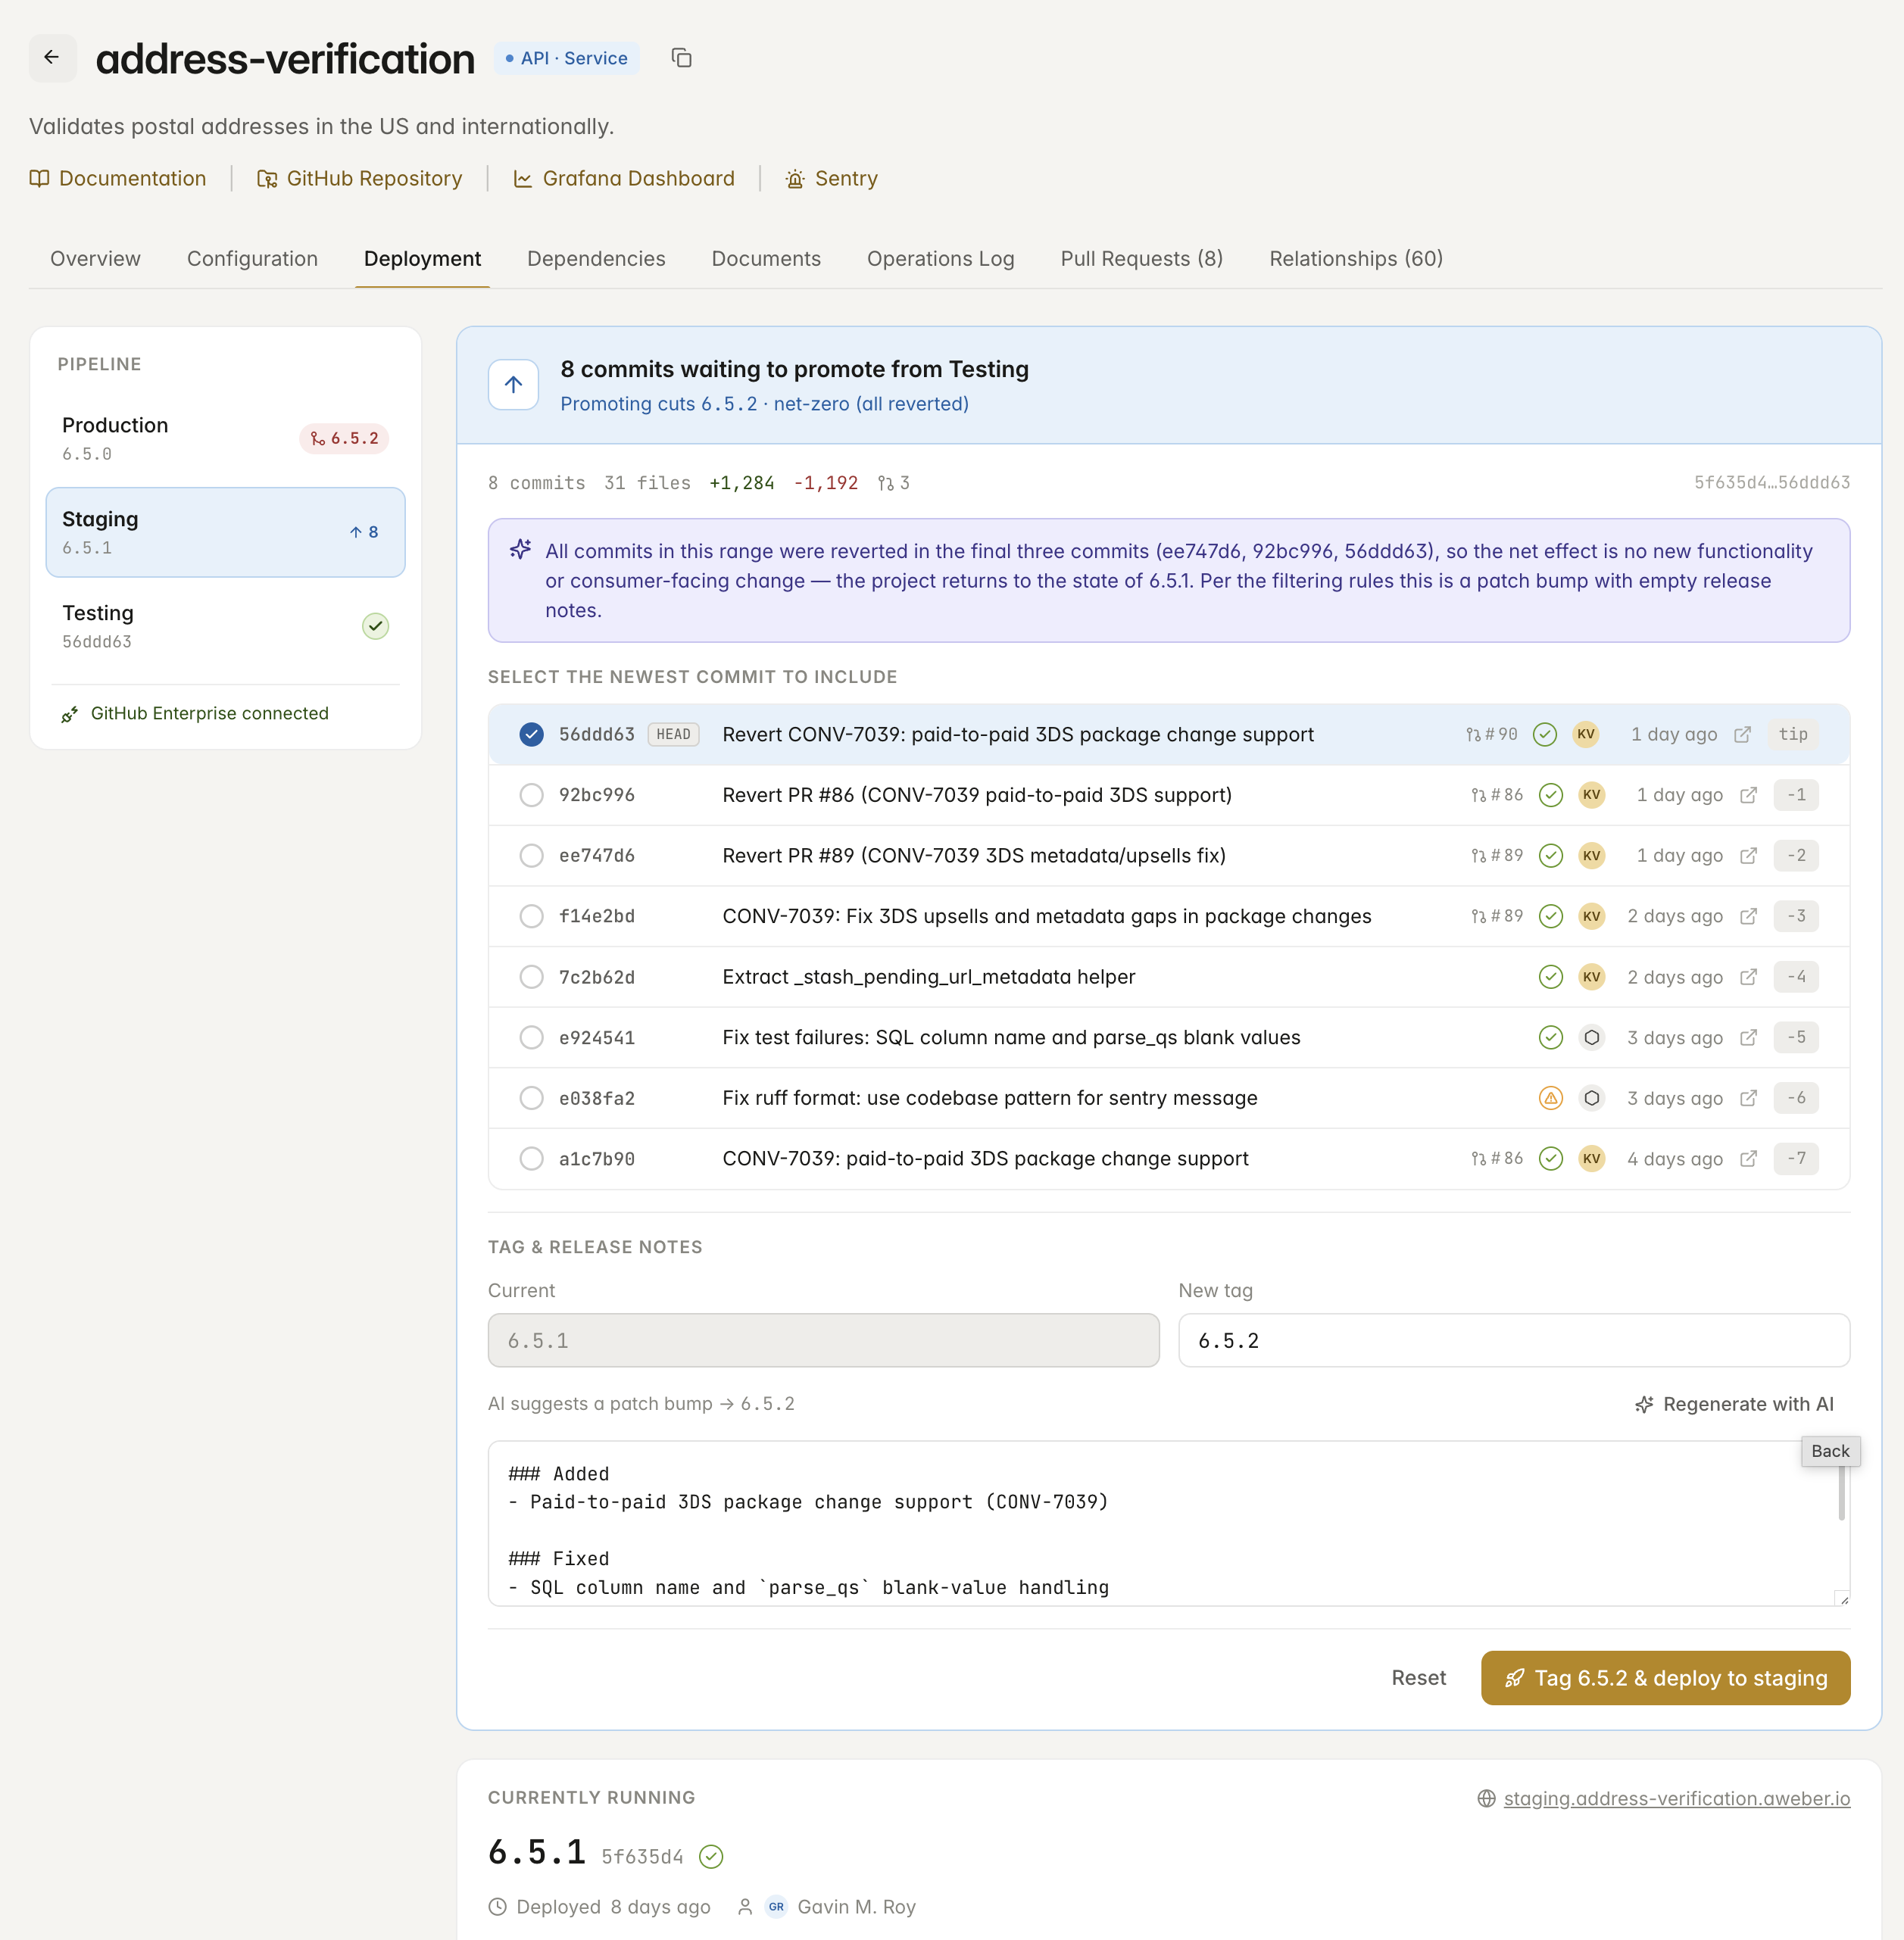This screenshot has width=1904, height=1940.
Task: Open commit 7c2b62d external link icon
Action: (1748, 977)
